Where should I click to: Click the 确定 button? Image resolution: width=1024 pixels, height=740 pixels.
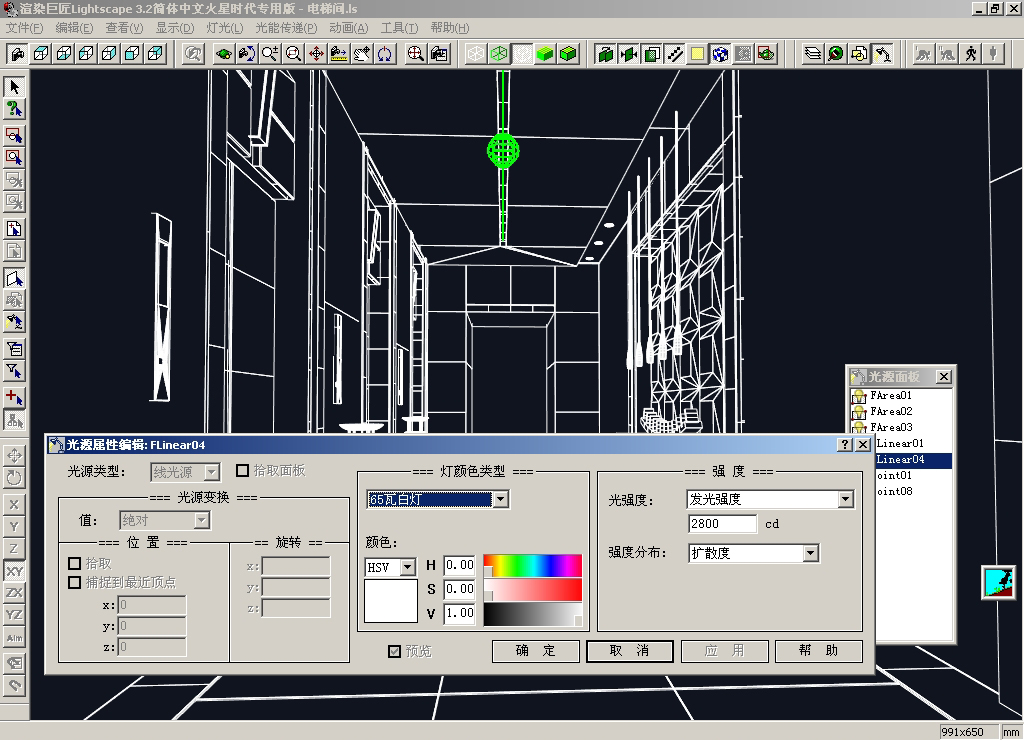[535, 651]
